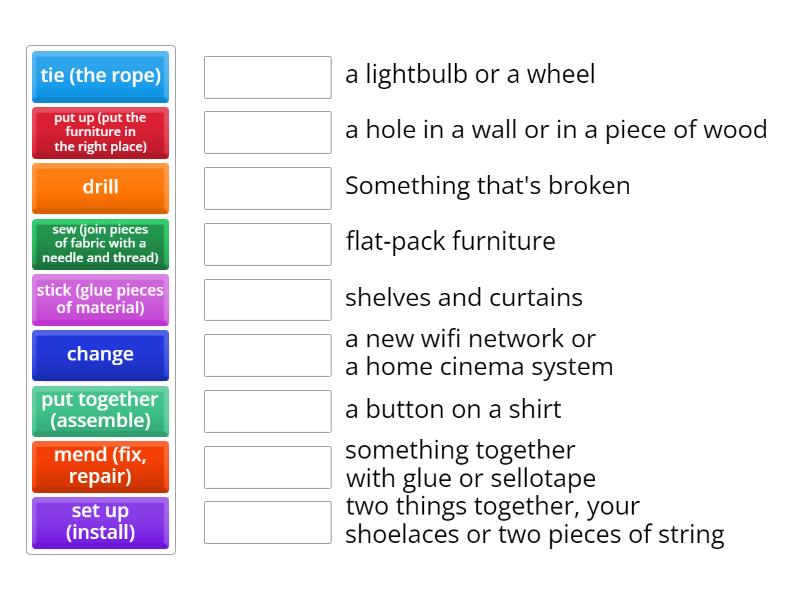
Task: Select the box beside 'a button on a shirt'
Action: pyautogui.click(x=266, y=411)
